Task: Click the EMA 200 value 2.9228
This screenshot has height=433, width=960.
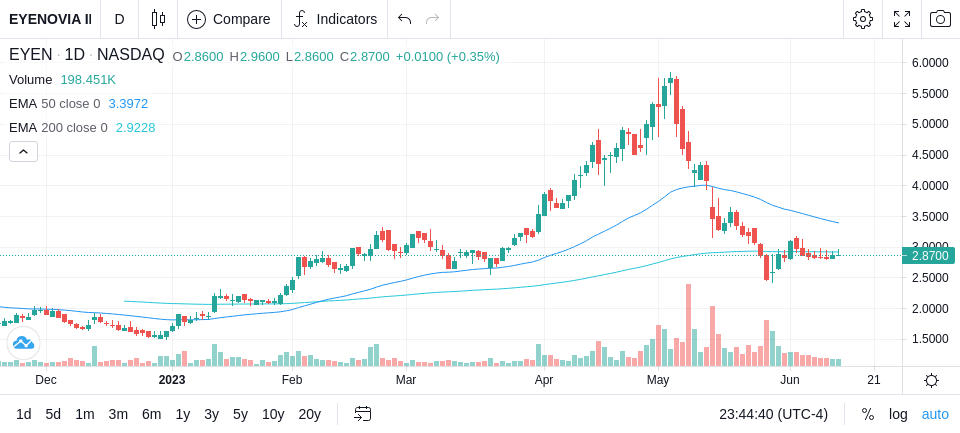Action: 135,127
